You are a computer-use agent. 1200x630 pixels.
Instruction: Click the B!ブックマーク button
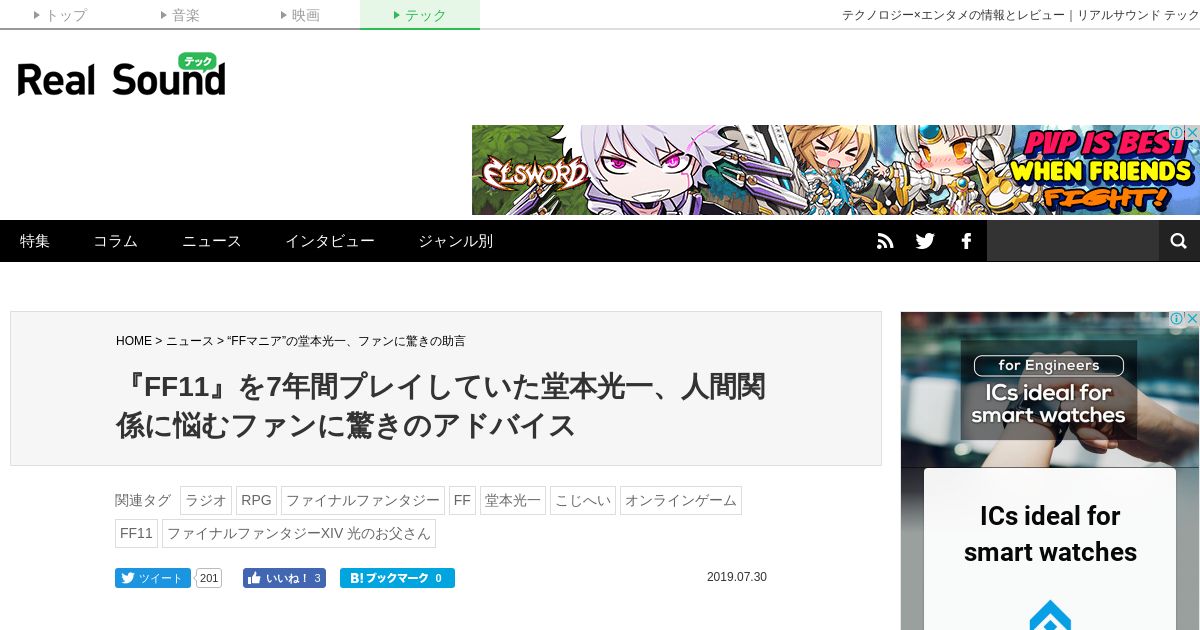pyautogui.click(x=397, y=578)
